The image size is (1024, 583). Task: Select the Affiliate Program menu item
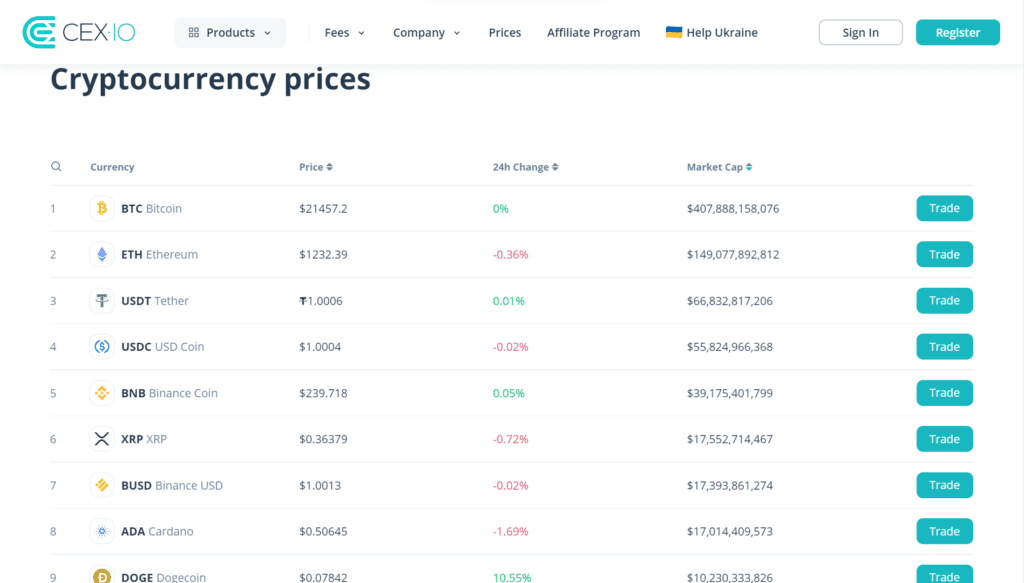593,32
